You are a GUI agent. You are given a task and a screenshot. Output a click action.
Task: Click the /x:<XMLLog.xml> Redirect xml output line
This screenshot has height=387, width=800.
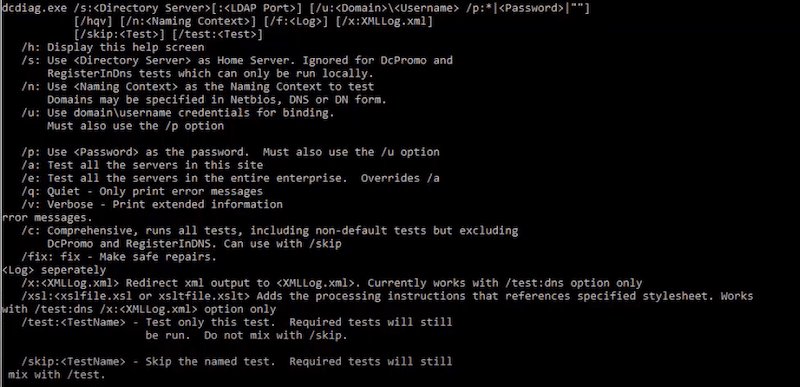click(332, 283)
